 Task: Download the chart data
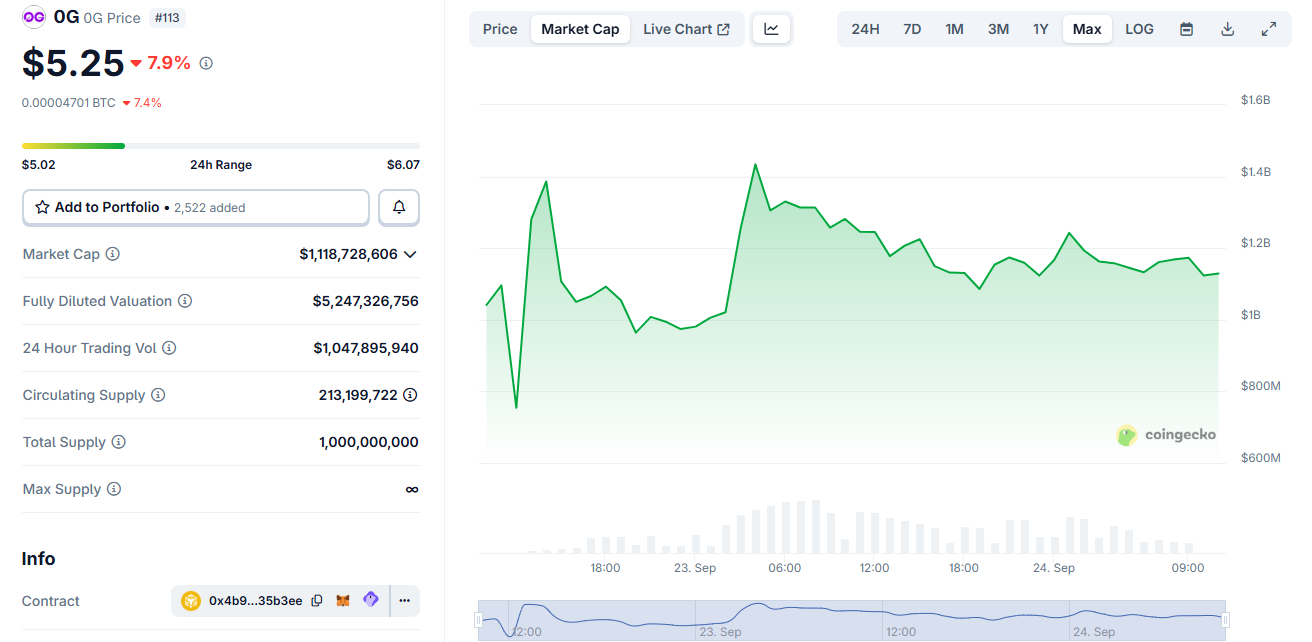point(1227,29)
